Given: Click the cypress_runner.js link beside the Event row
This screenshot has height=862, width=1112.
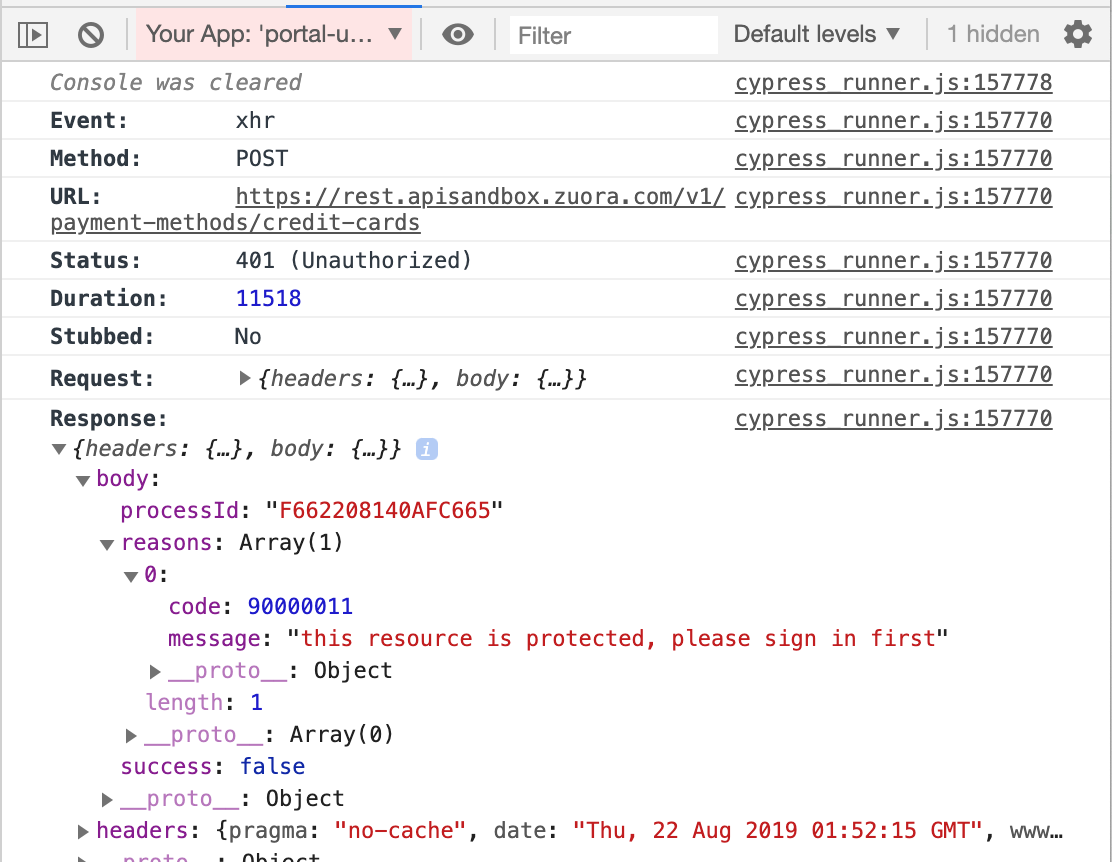Looking at the screenshot, I should (893, 120).
